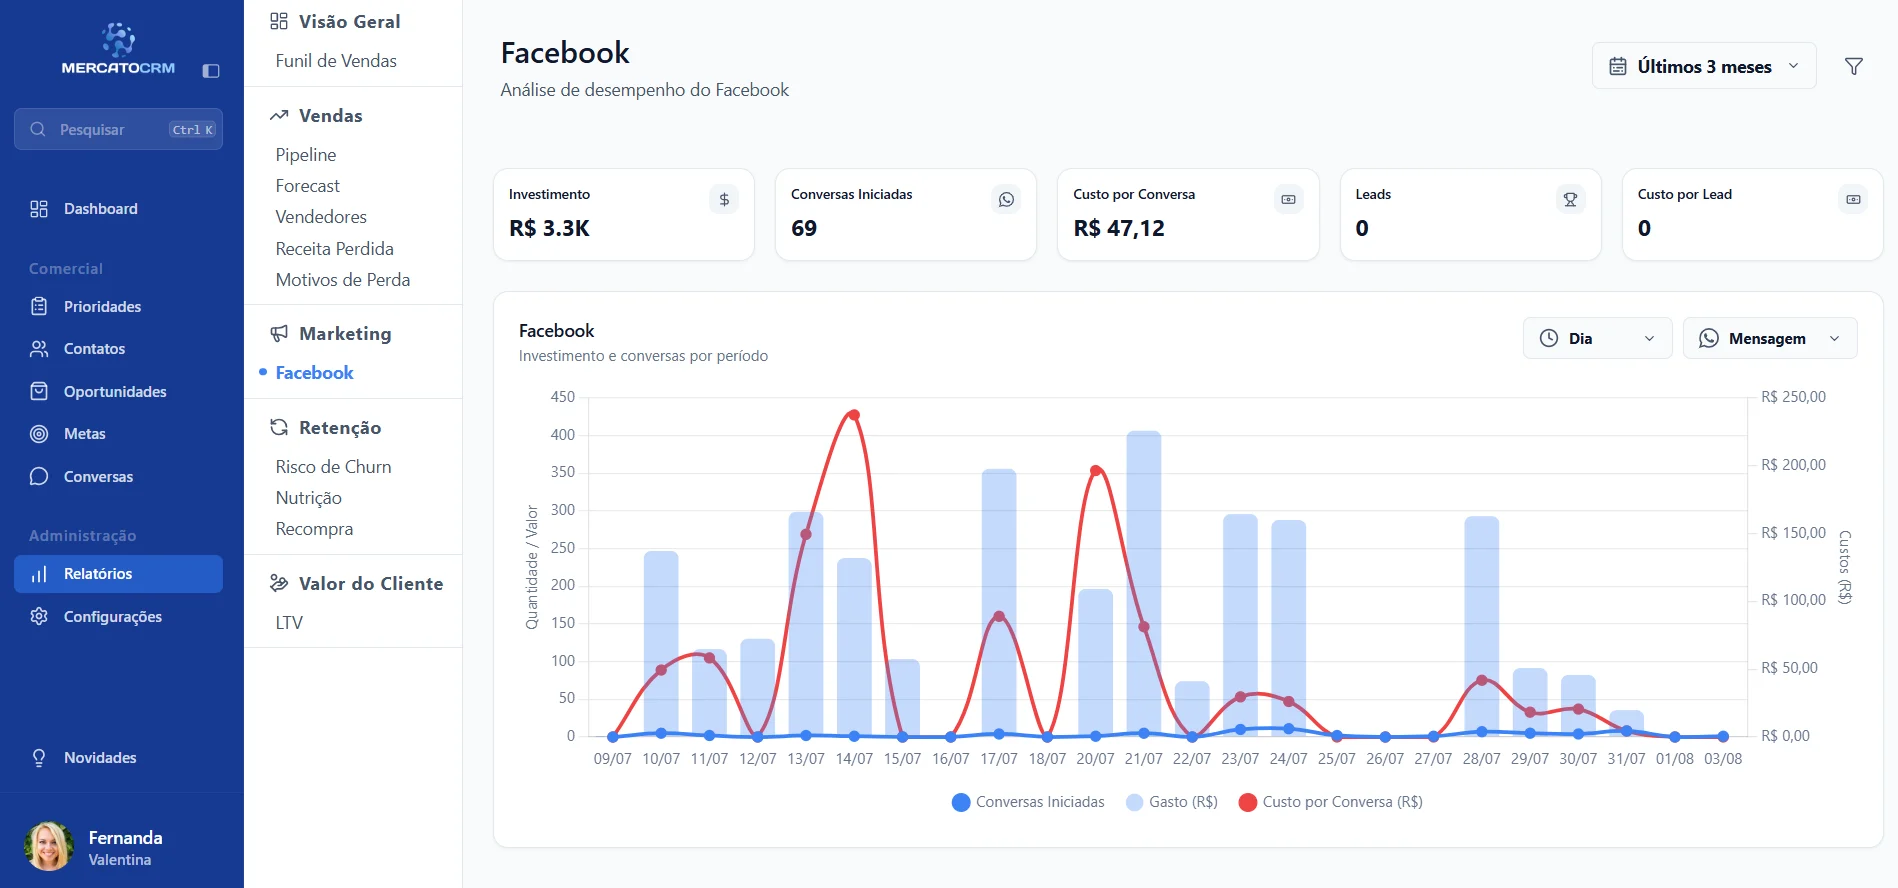Click the Valor do Cliente handshake icon

pos(279,583)
